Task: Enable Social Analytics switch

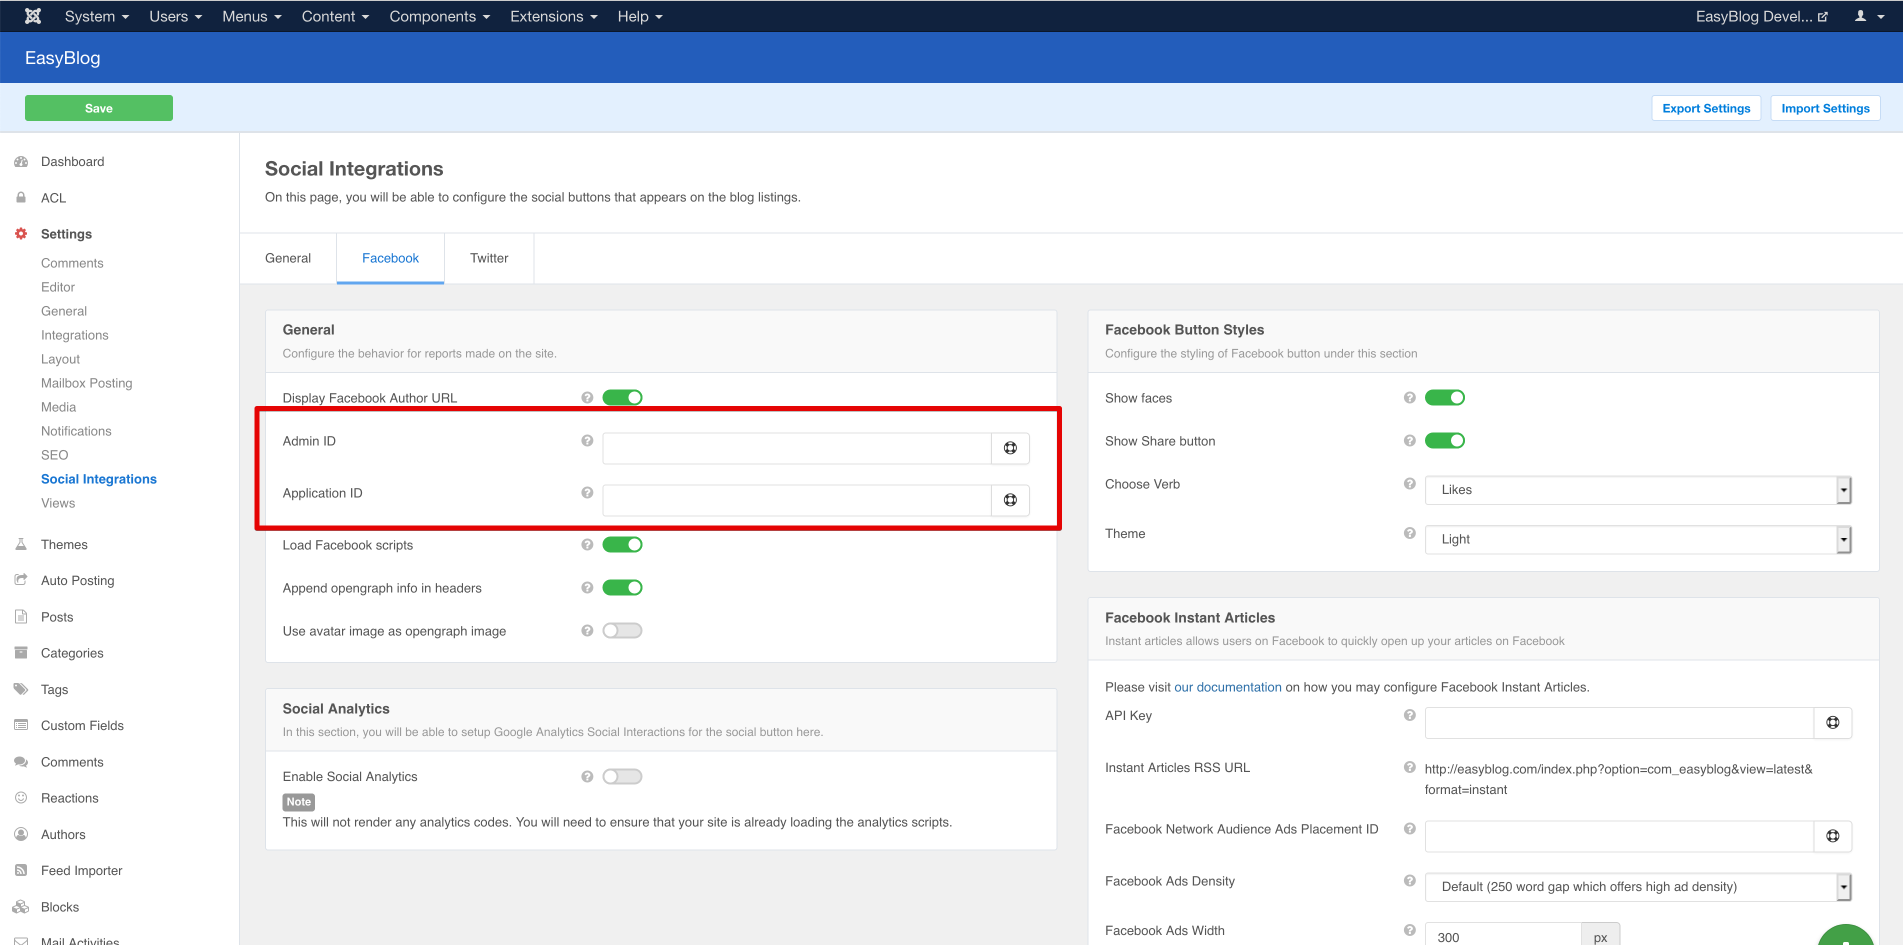Action: [622, 777]
